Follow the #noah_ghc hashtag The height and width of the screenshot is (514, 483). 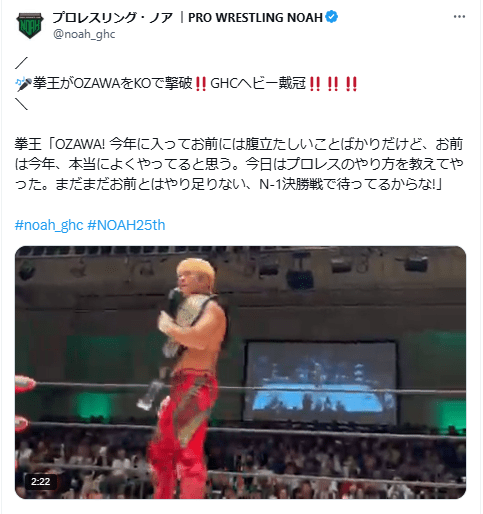pos(49,225)
